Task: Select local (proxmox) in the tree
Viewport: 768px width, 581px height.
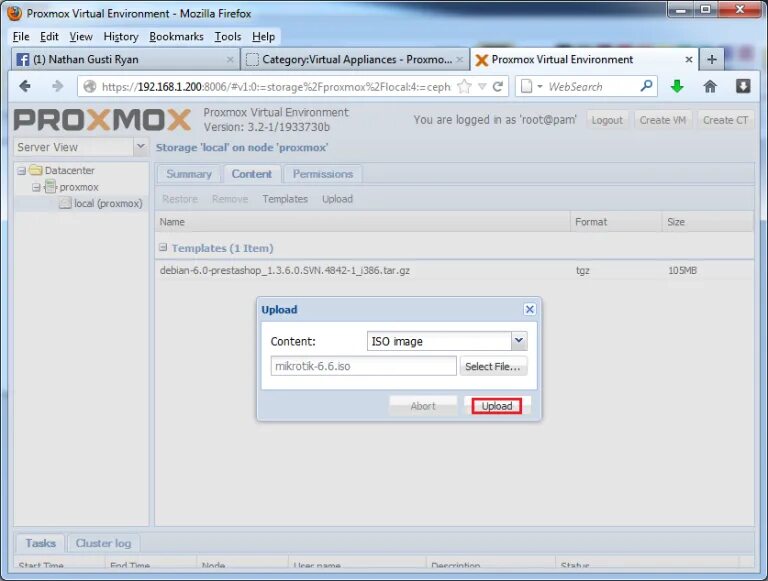Action: coord(108,203)
